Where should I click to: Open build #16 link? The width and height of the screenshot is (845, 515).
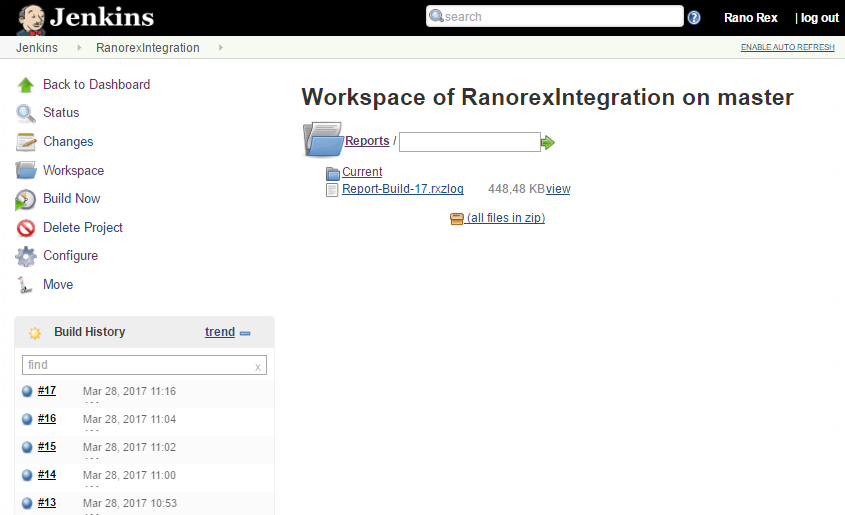pyautogui.click(x=47, y=419)
